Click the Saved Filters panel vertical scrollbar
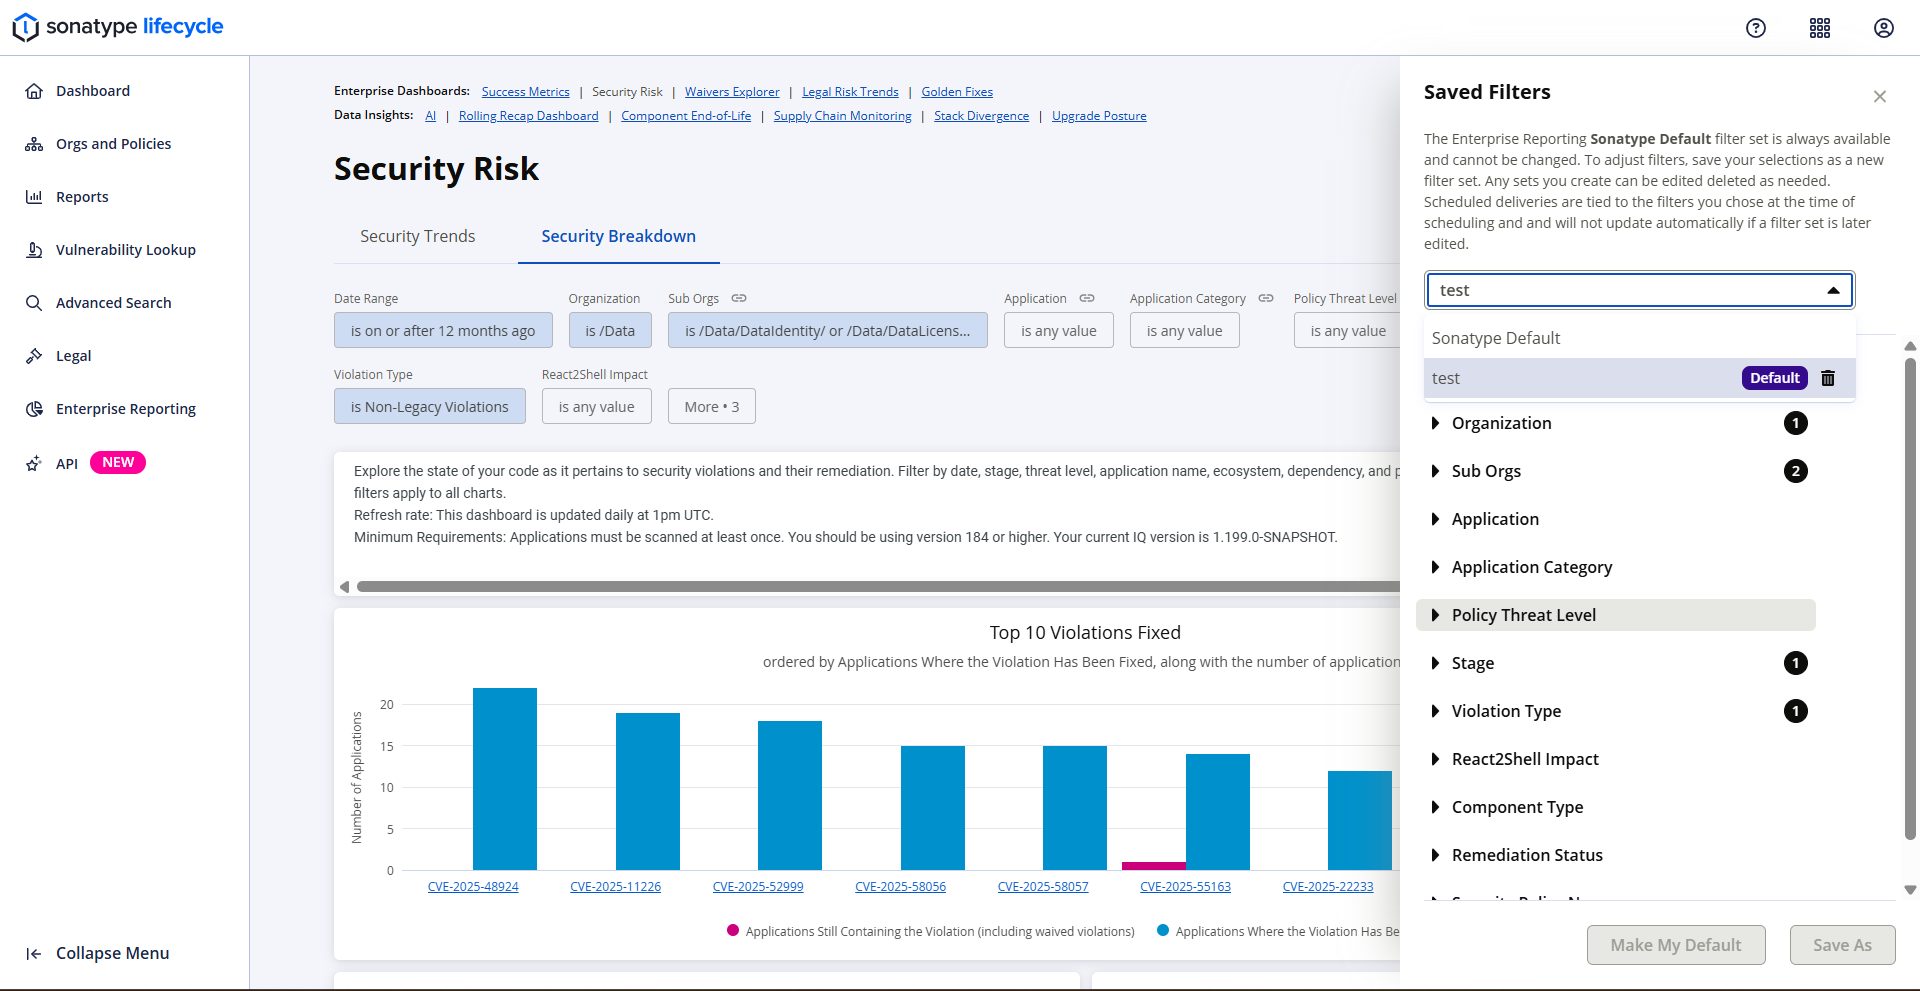This screenshot has width=1920, height=991. pos(1911,600)
